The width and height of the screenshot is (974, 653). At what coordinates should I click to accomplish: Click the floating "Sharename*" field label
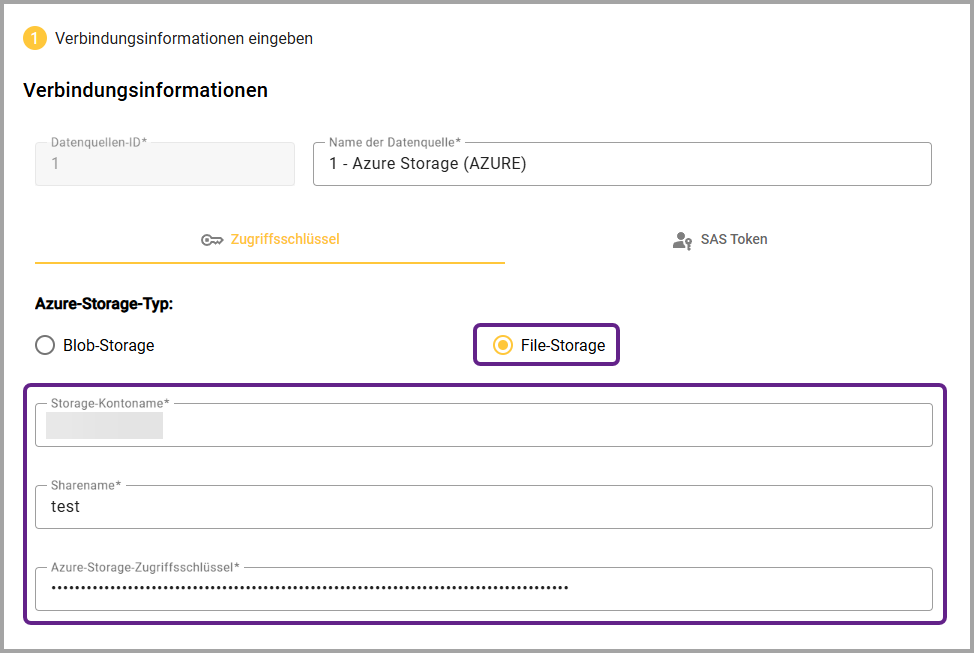(x=85, y=485)
